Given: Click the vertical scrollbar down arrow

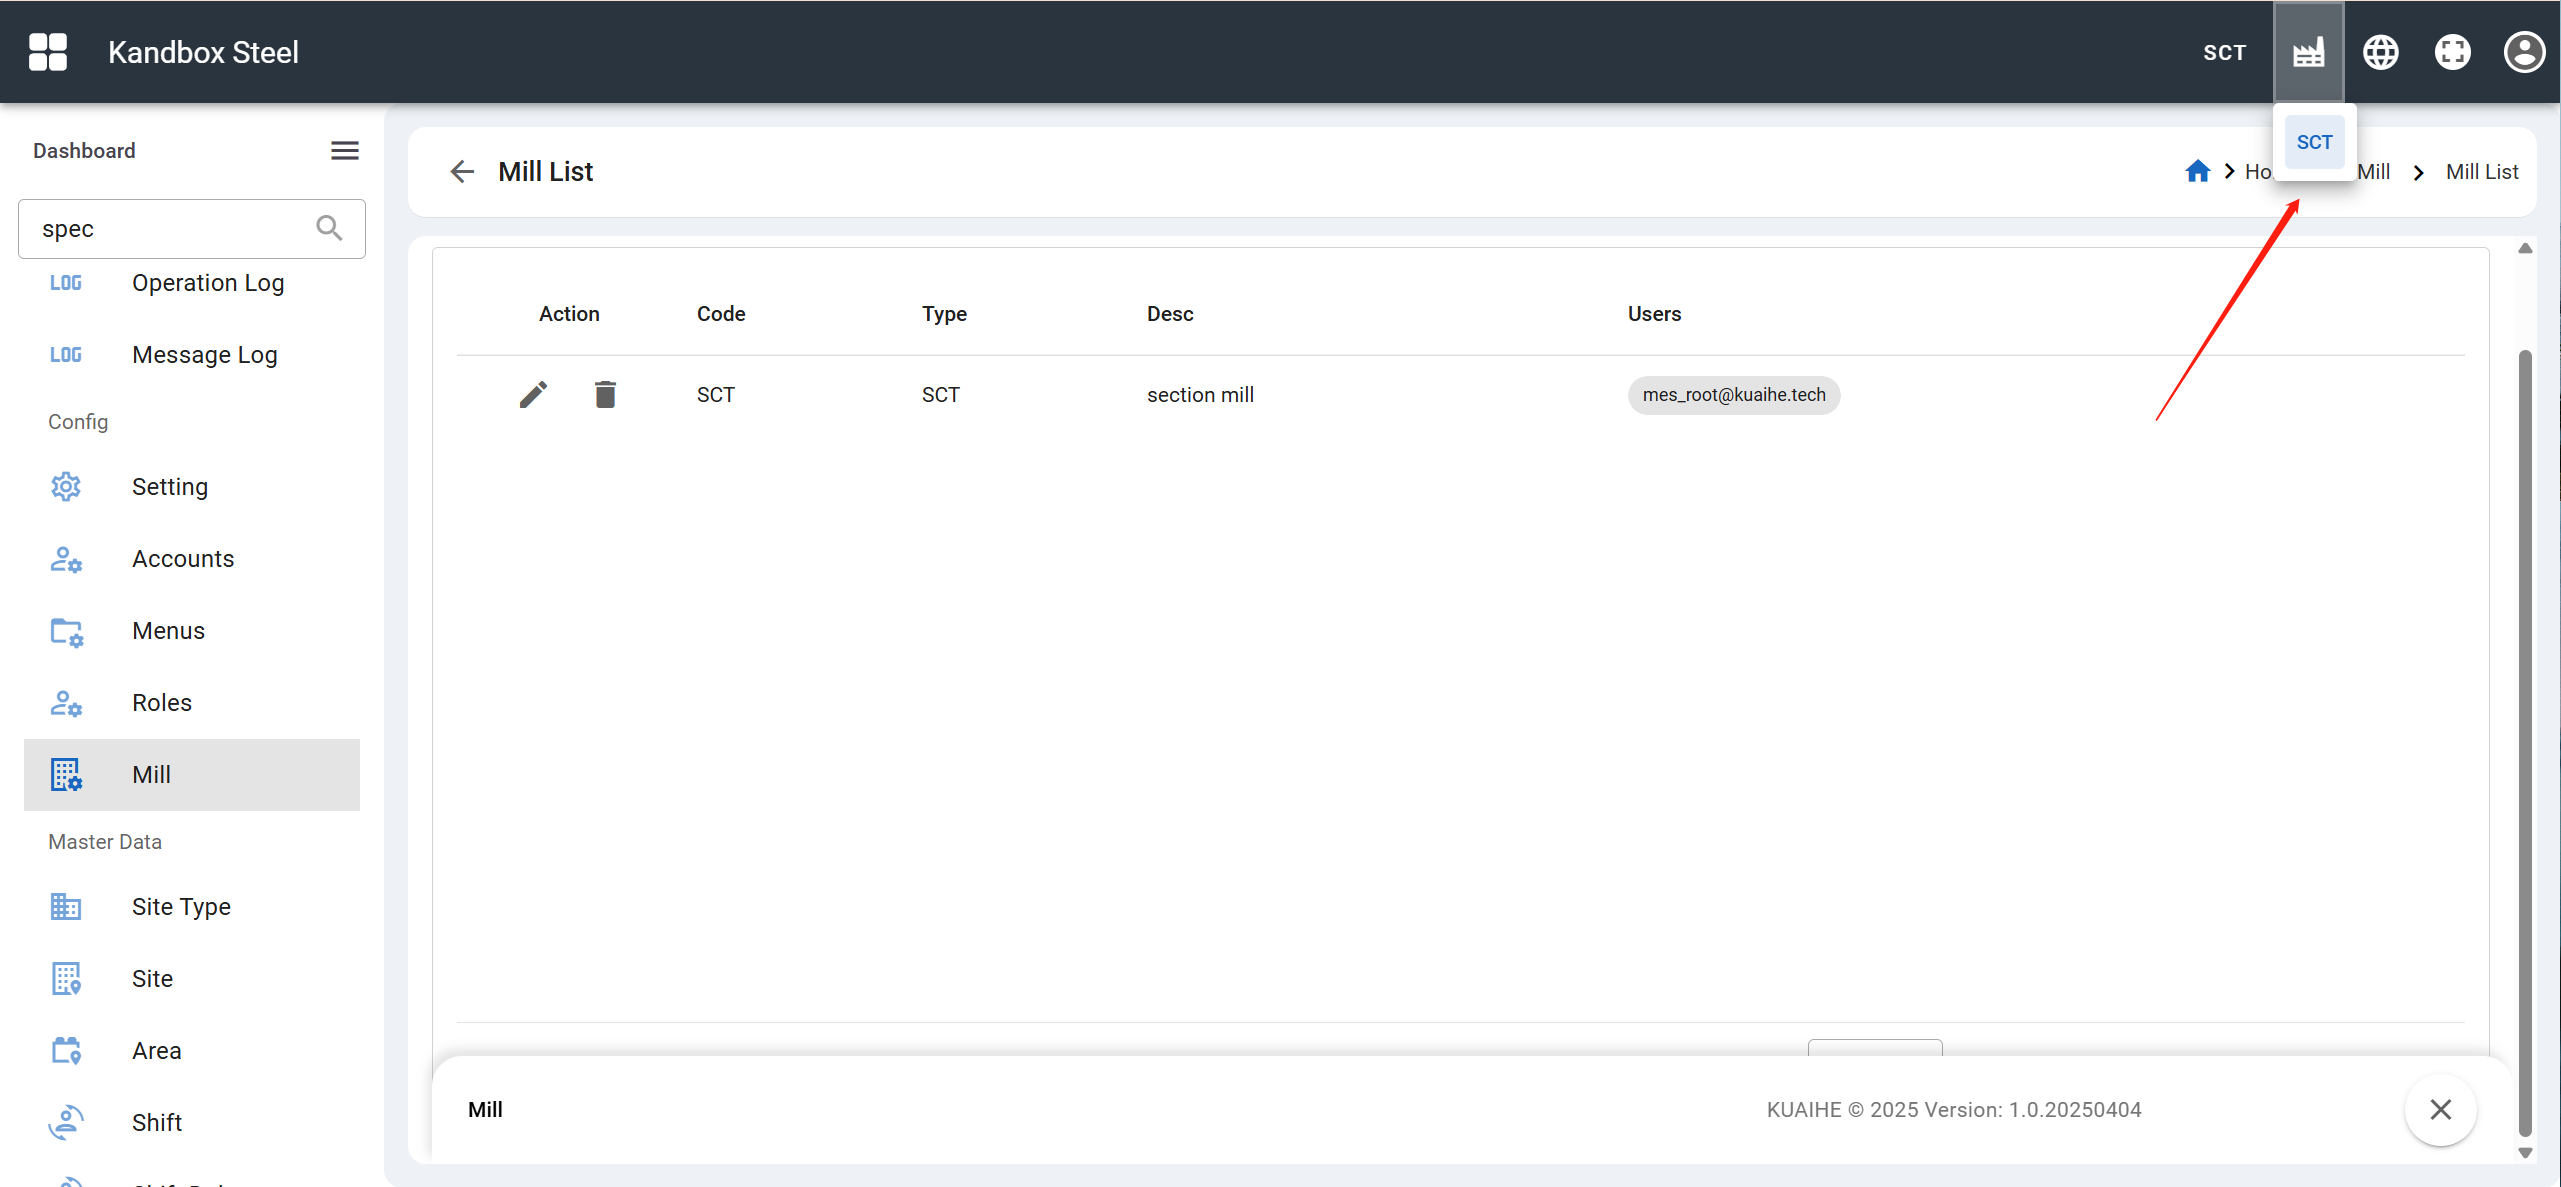Looking at the screenshot, I should (x=2525, y=1153).
